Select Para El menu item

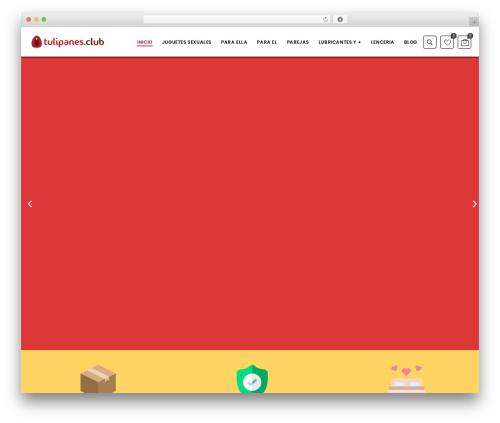tap(267, 42)
